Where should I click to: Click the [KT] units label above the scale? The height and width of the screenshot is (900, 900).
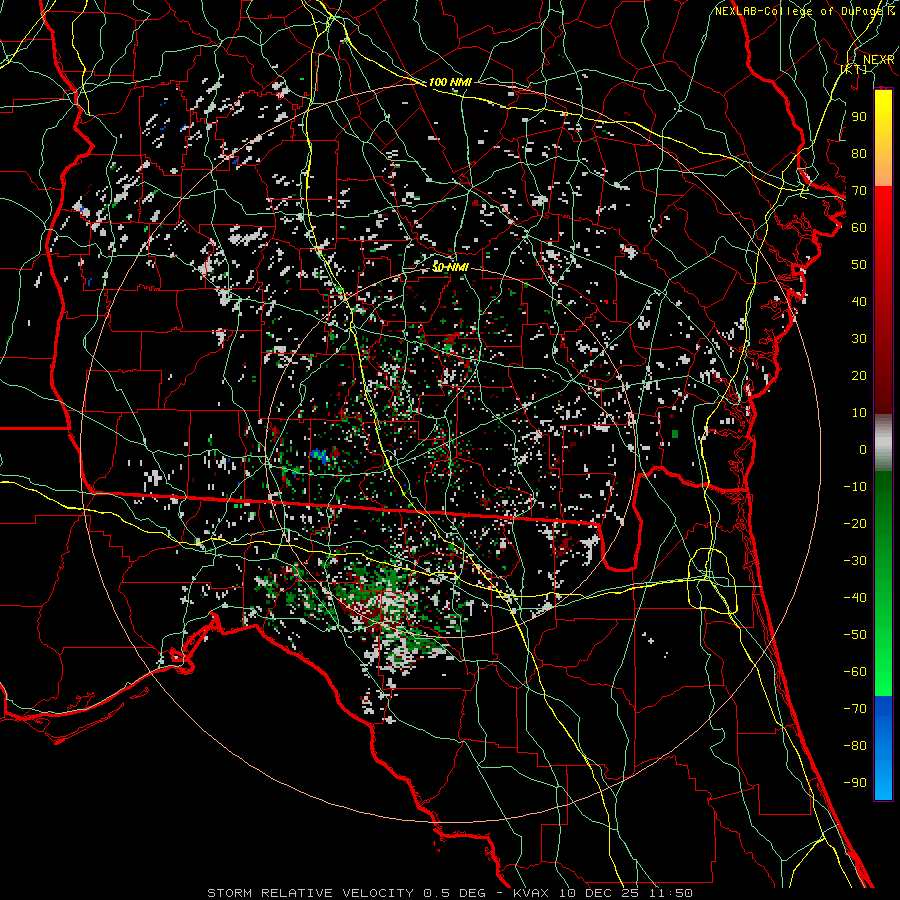(x=854, y=69)
